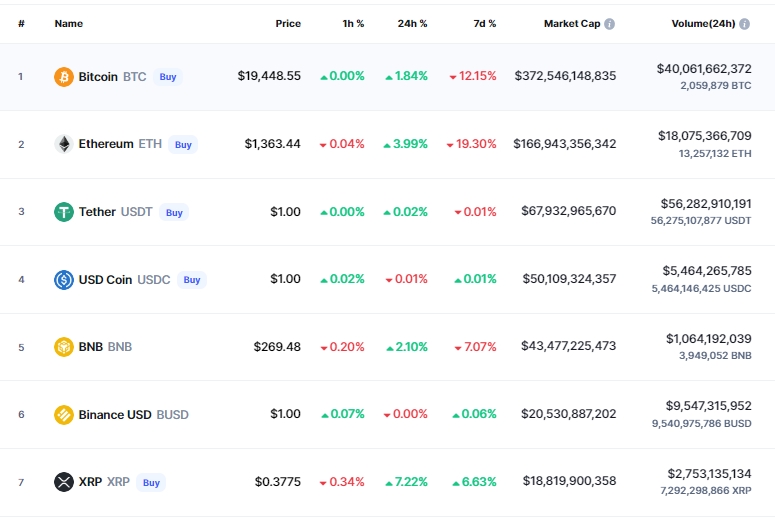This screenshot has width=775, height=528.
Task: Click Binance USD market cap $20,530,887,202
Action: (x=568, y=414)
